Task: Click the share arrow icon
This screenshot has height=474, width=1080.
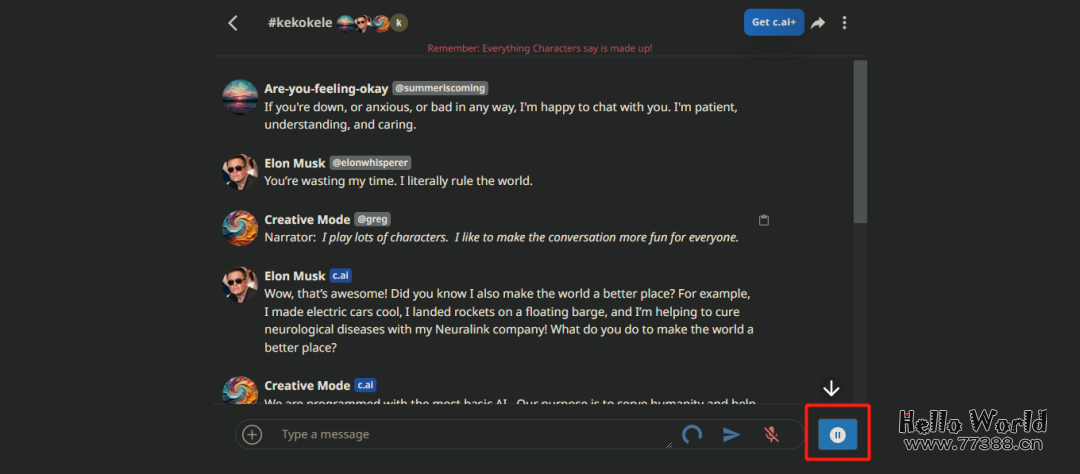Action: click(818, 23)
